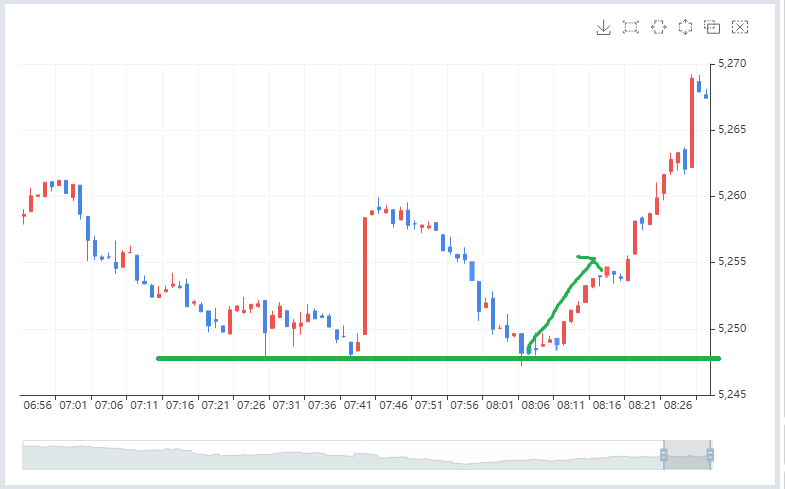Click the tallest red candlestick reaching 5,269
The width and height of the screenshot is (785, 489).
point(692,123)
